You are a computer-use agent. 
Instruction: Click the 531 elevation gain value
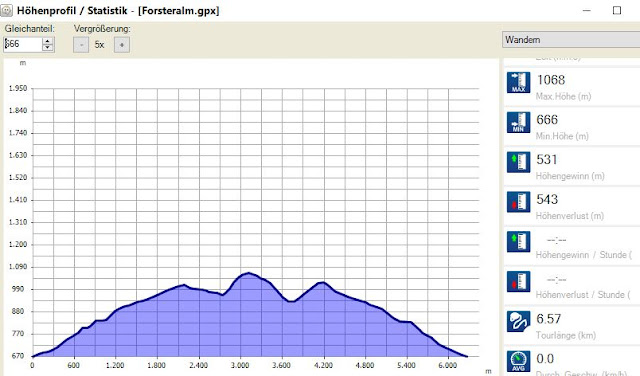(547, 160)
